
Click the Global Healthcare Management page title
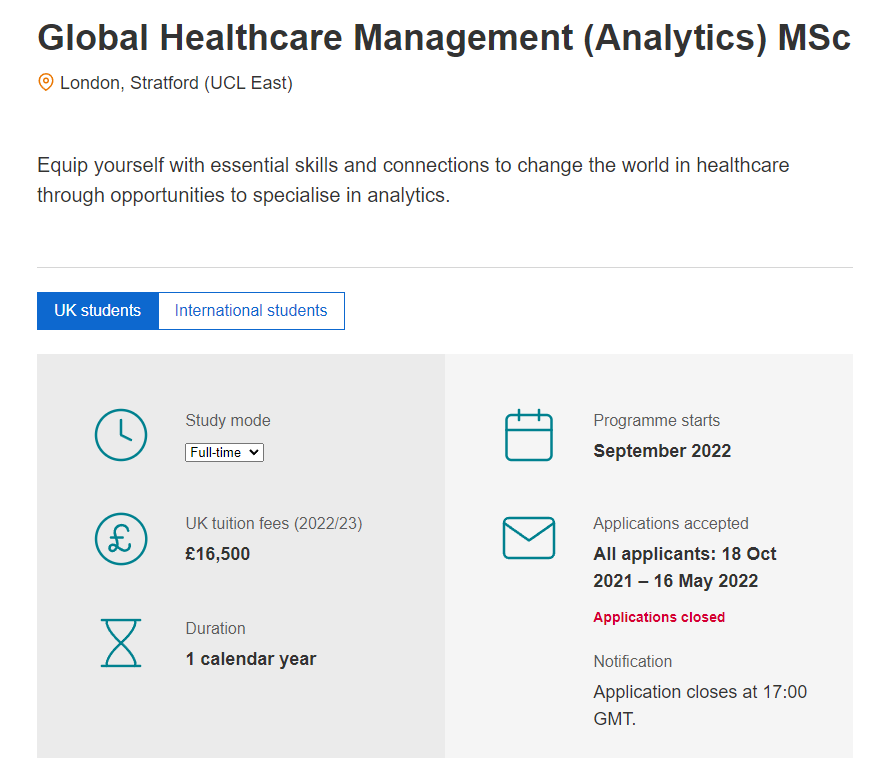pyautogui.click(x=444, y=38)
